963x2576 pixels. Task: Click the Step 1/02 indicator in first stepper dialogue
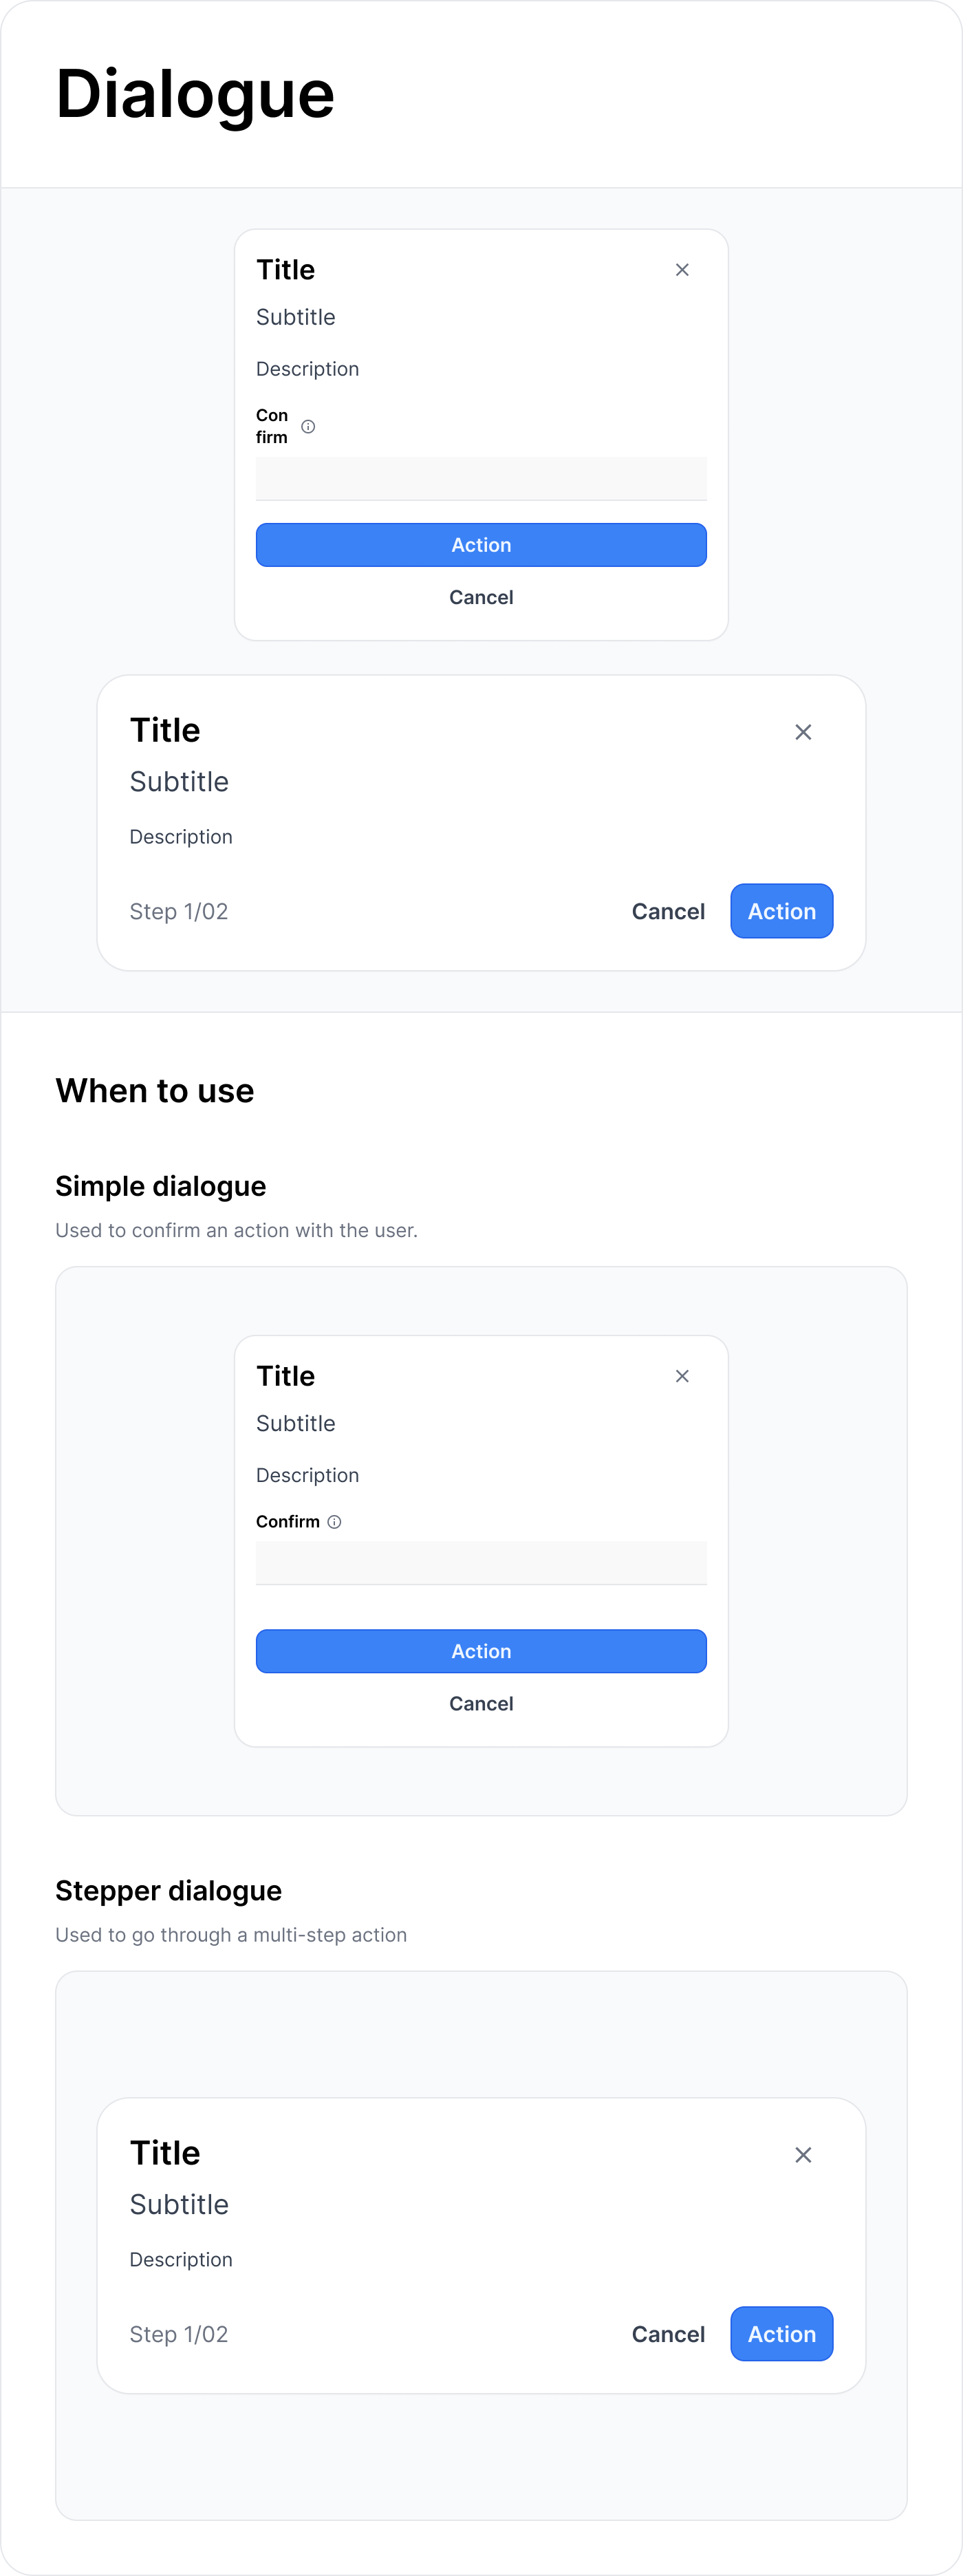[179, 911]
